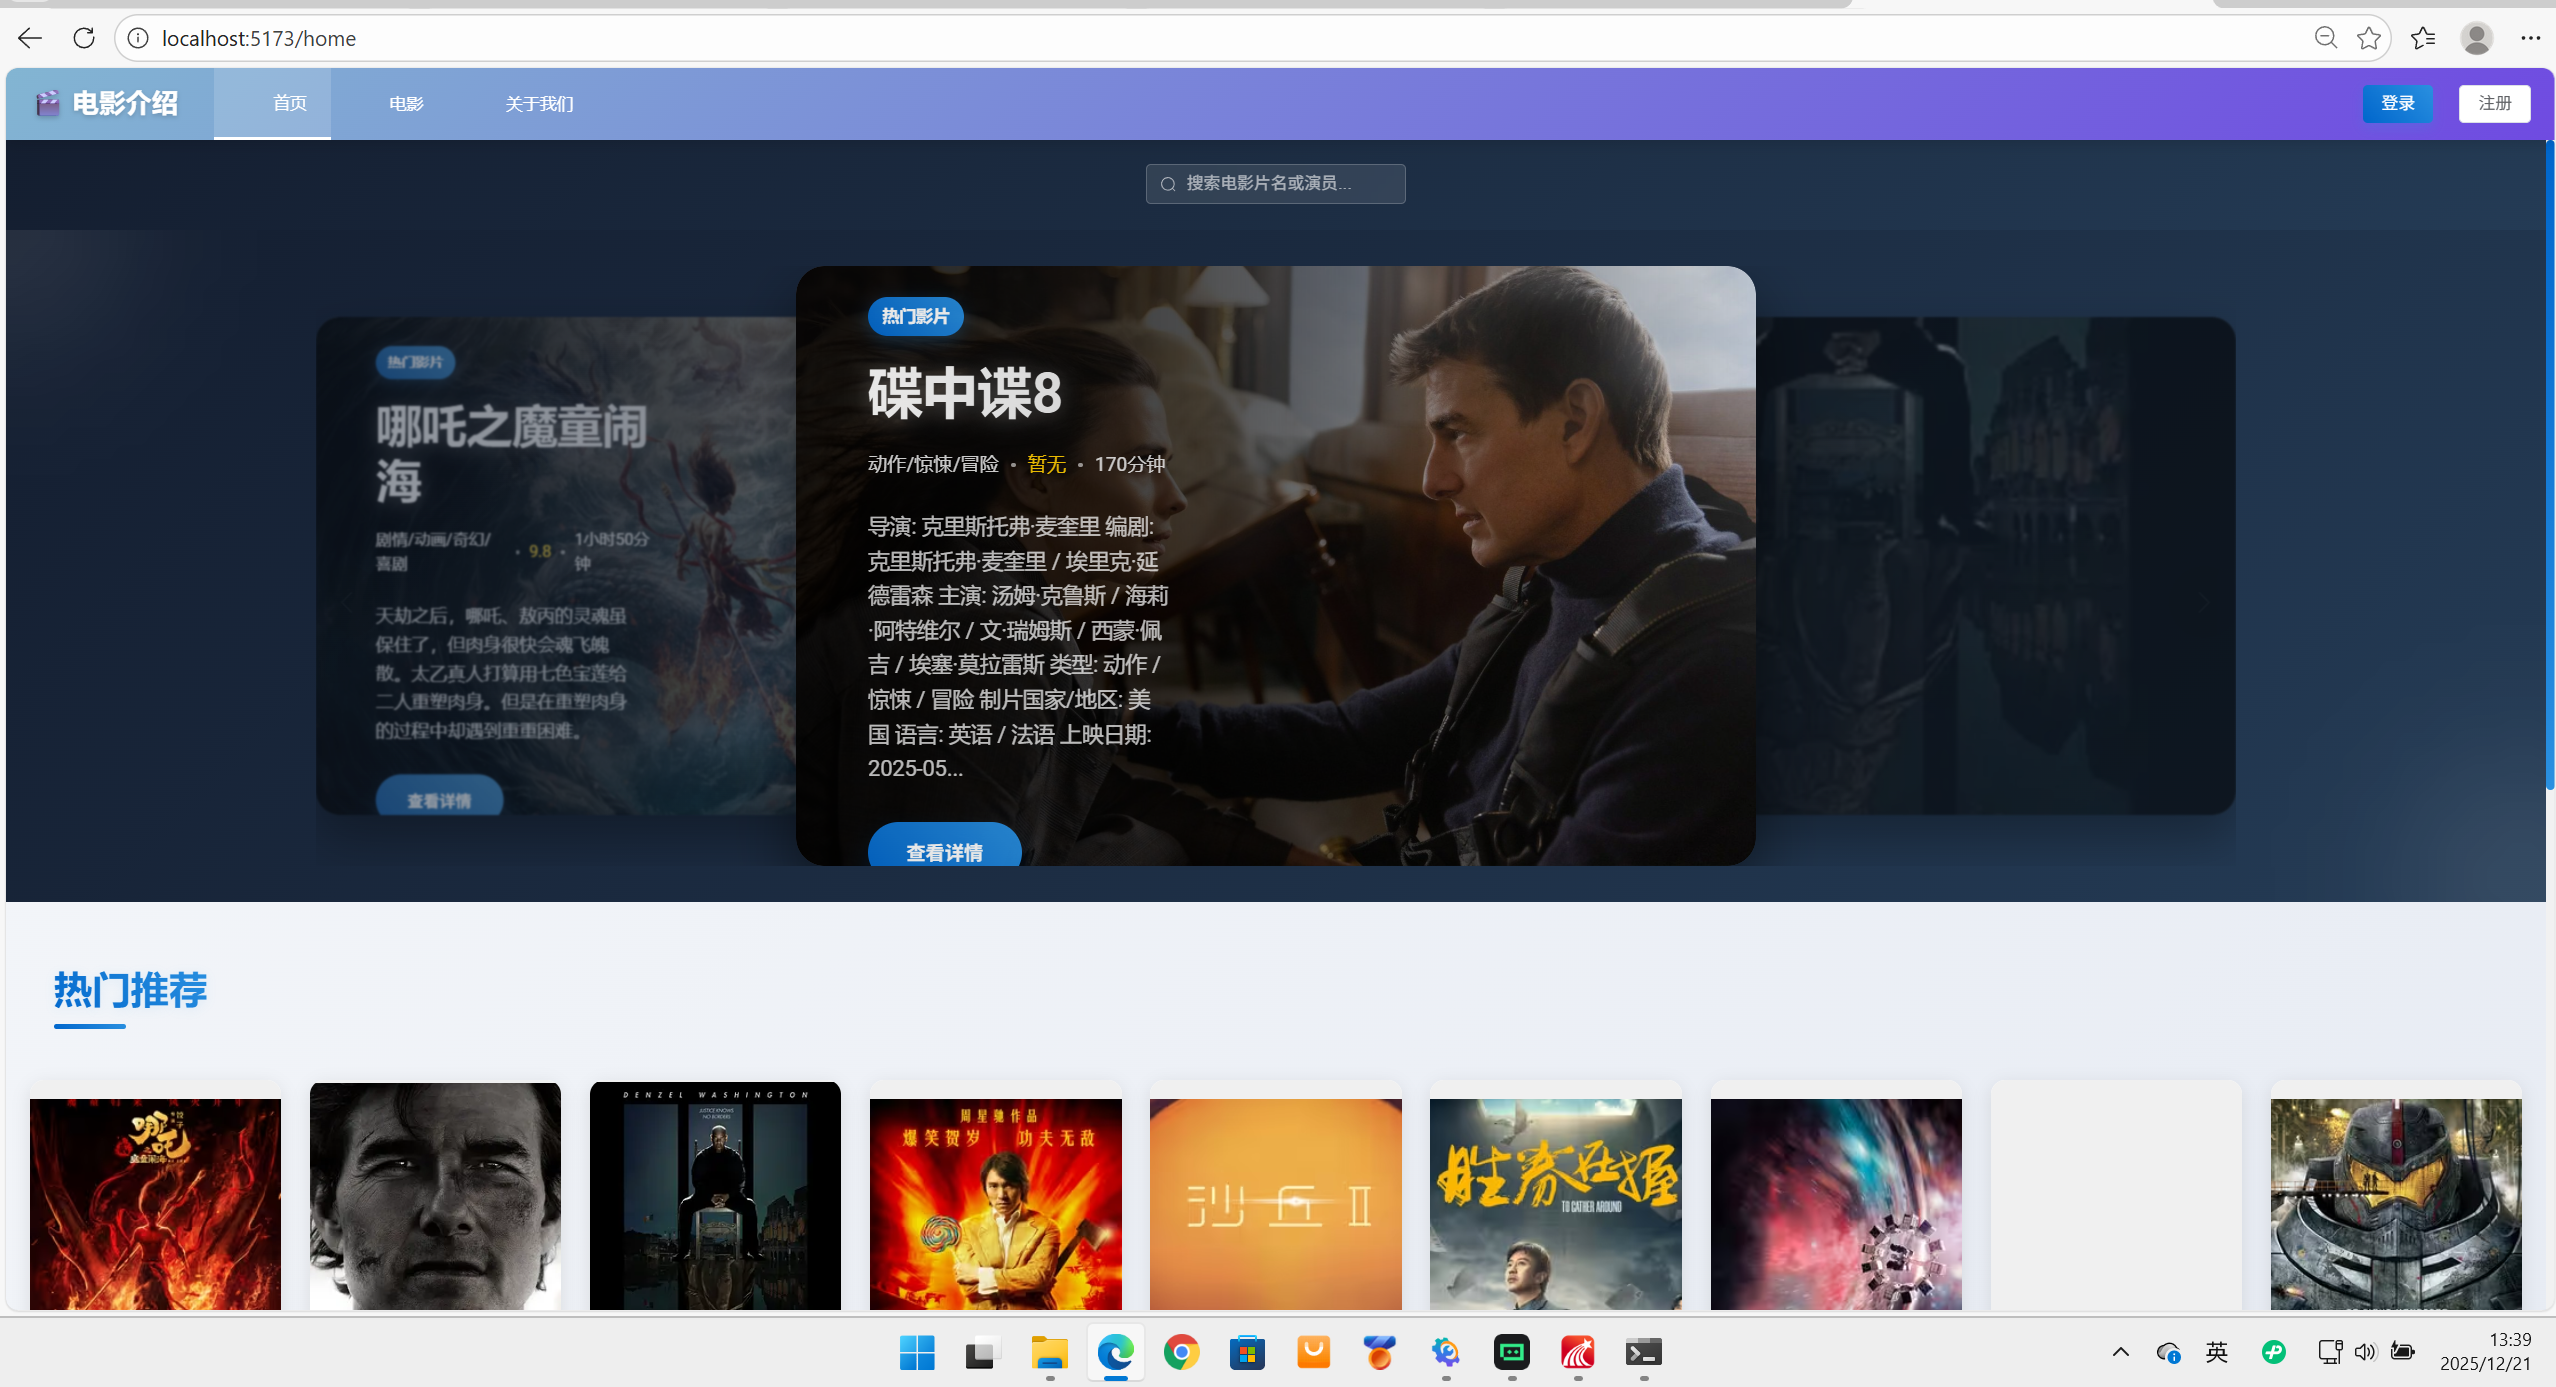
Task: Open the gear and wrench taskbar app
Action: [1446, 1353]
